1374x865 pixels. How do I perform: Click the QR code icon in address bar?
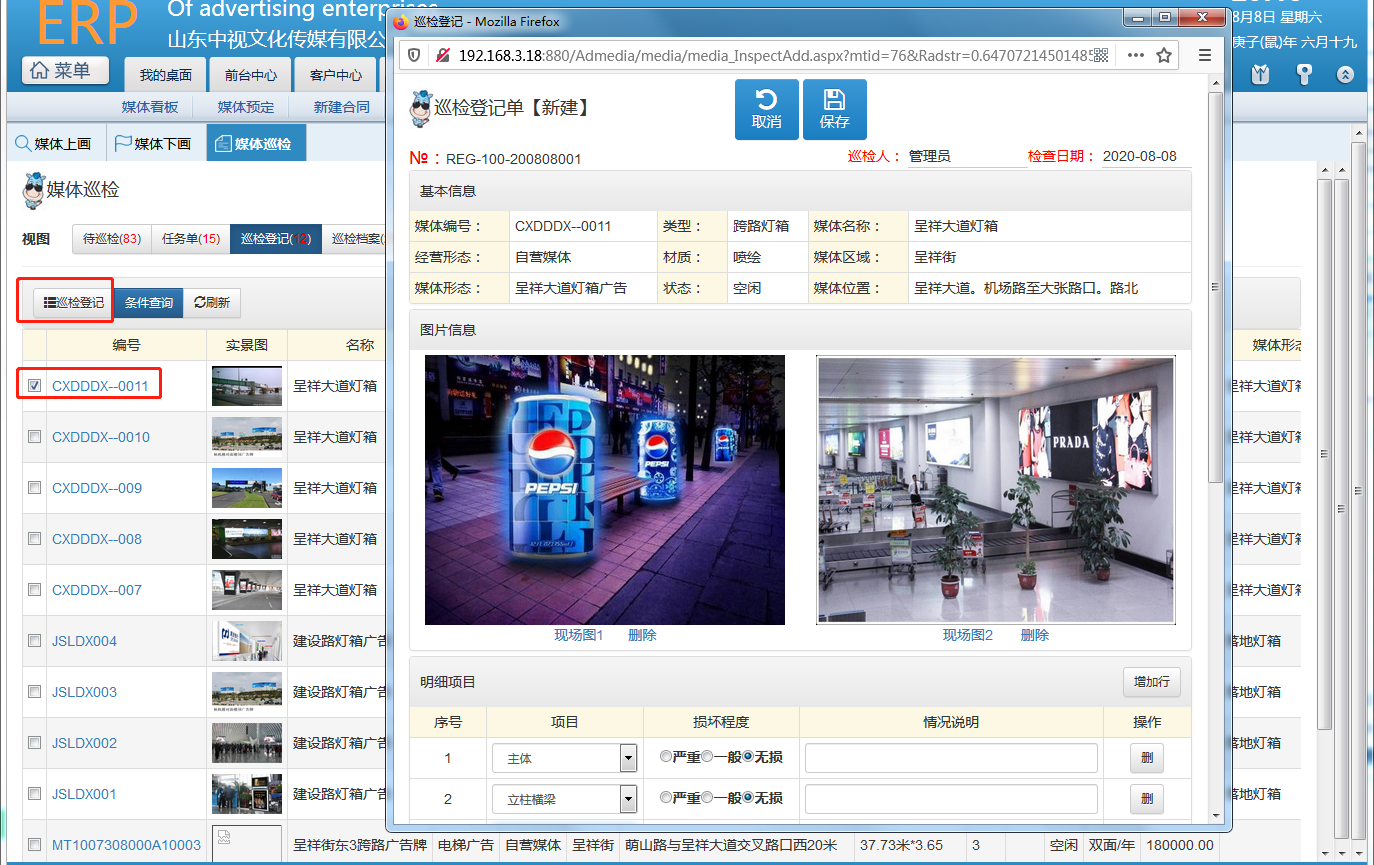(1101, 55)
